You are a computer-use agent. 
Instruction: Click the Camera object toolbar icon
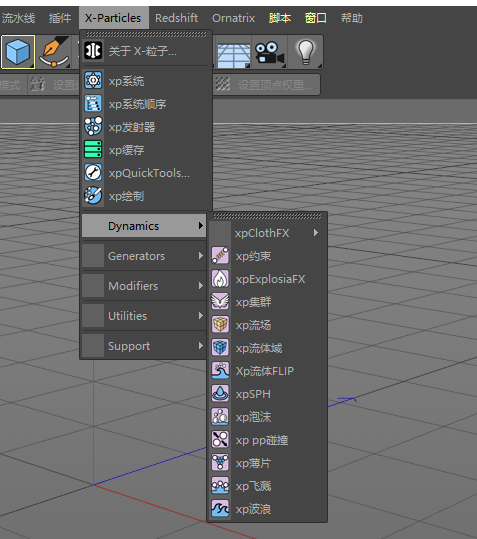pyautogui.click(x=270, y=52)
